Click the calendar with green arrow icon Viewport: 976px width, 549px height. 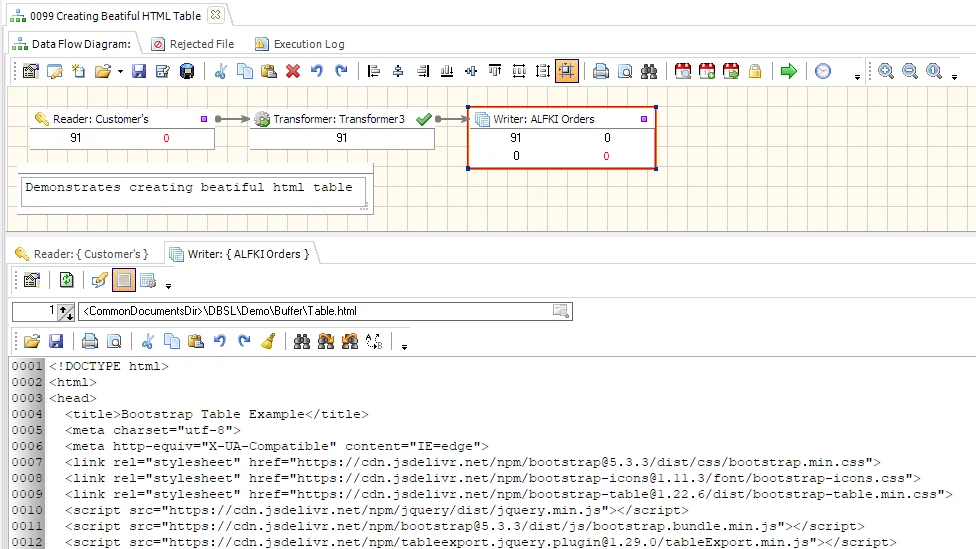pyautogui.click(x=731, y=71)
